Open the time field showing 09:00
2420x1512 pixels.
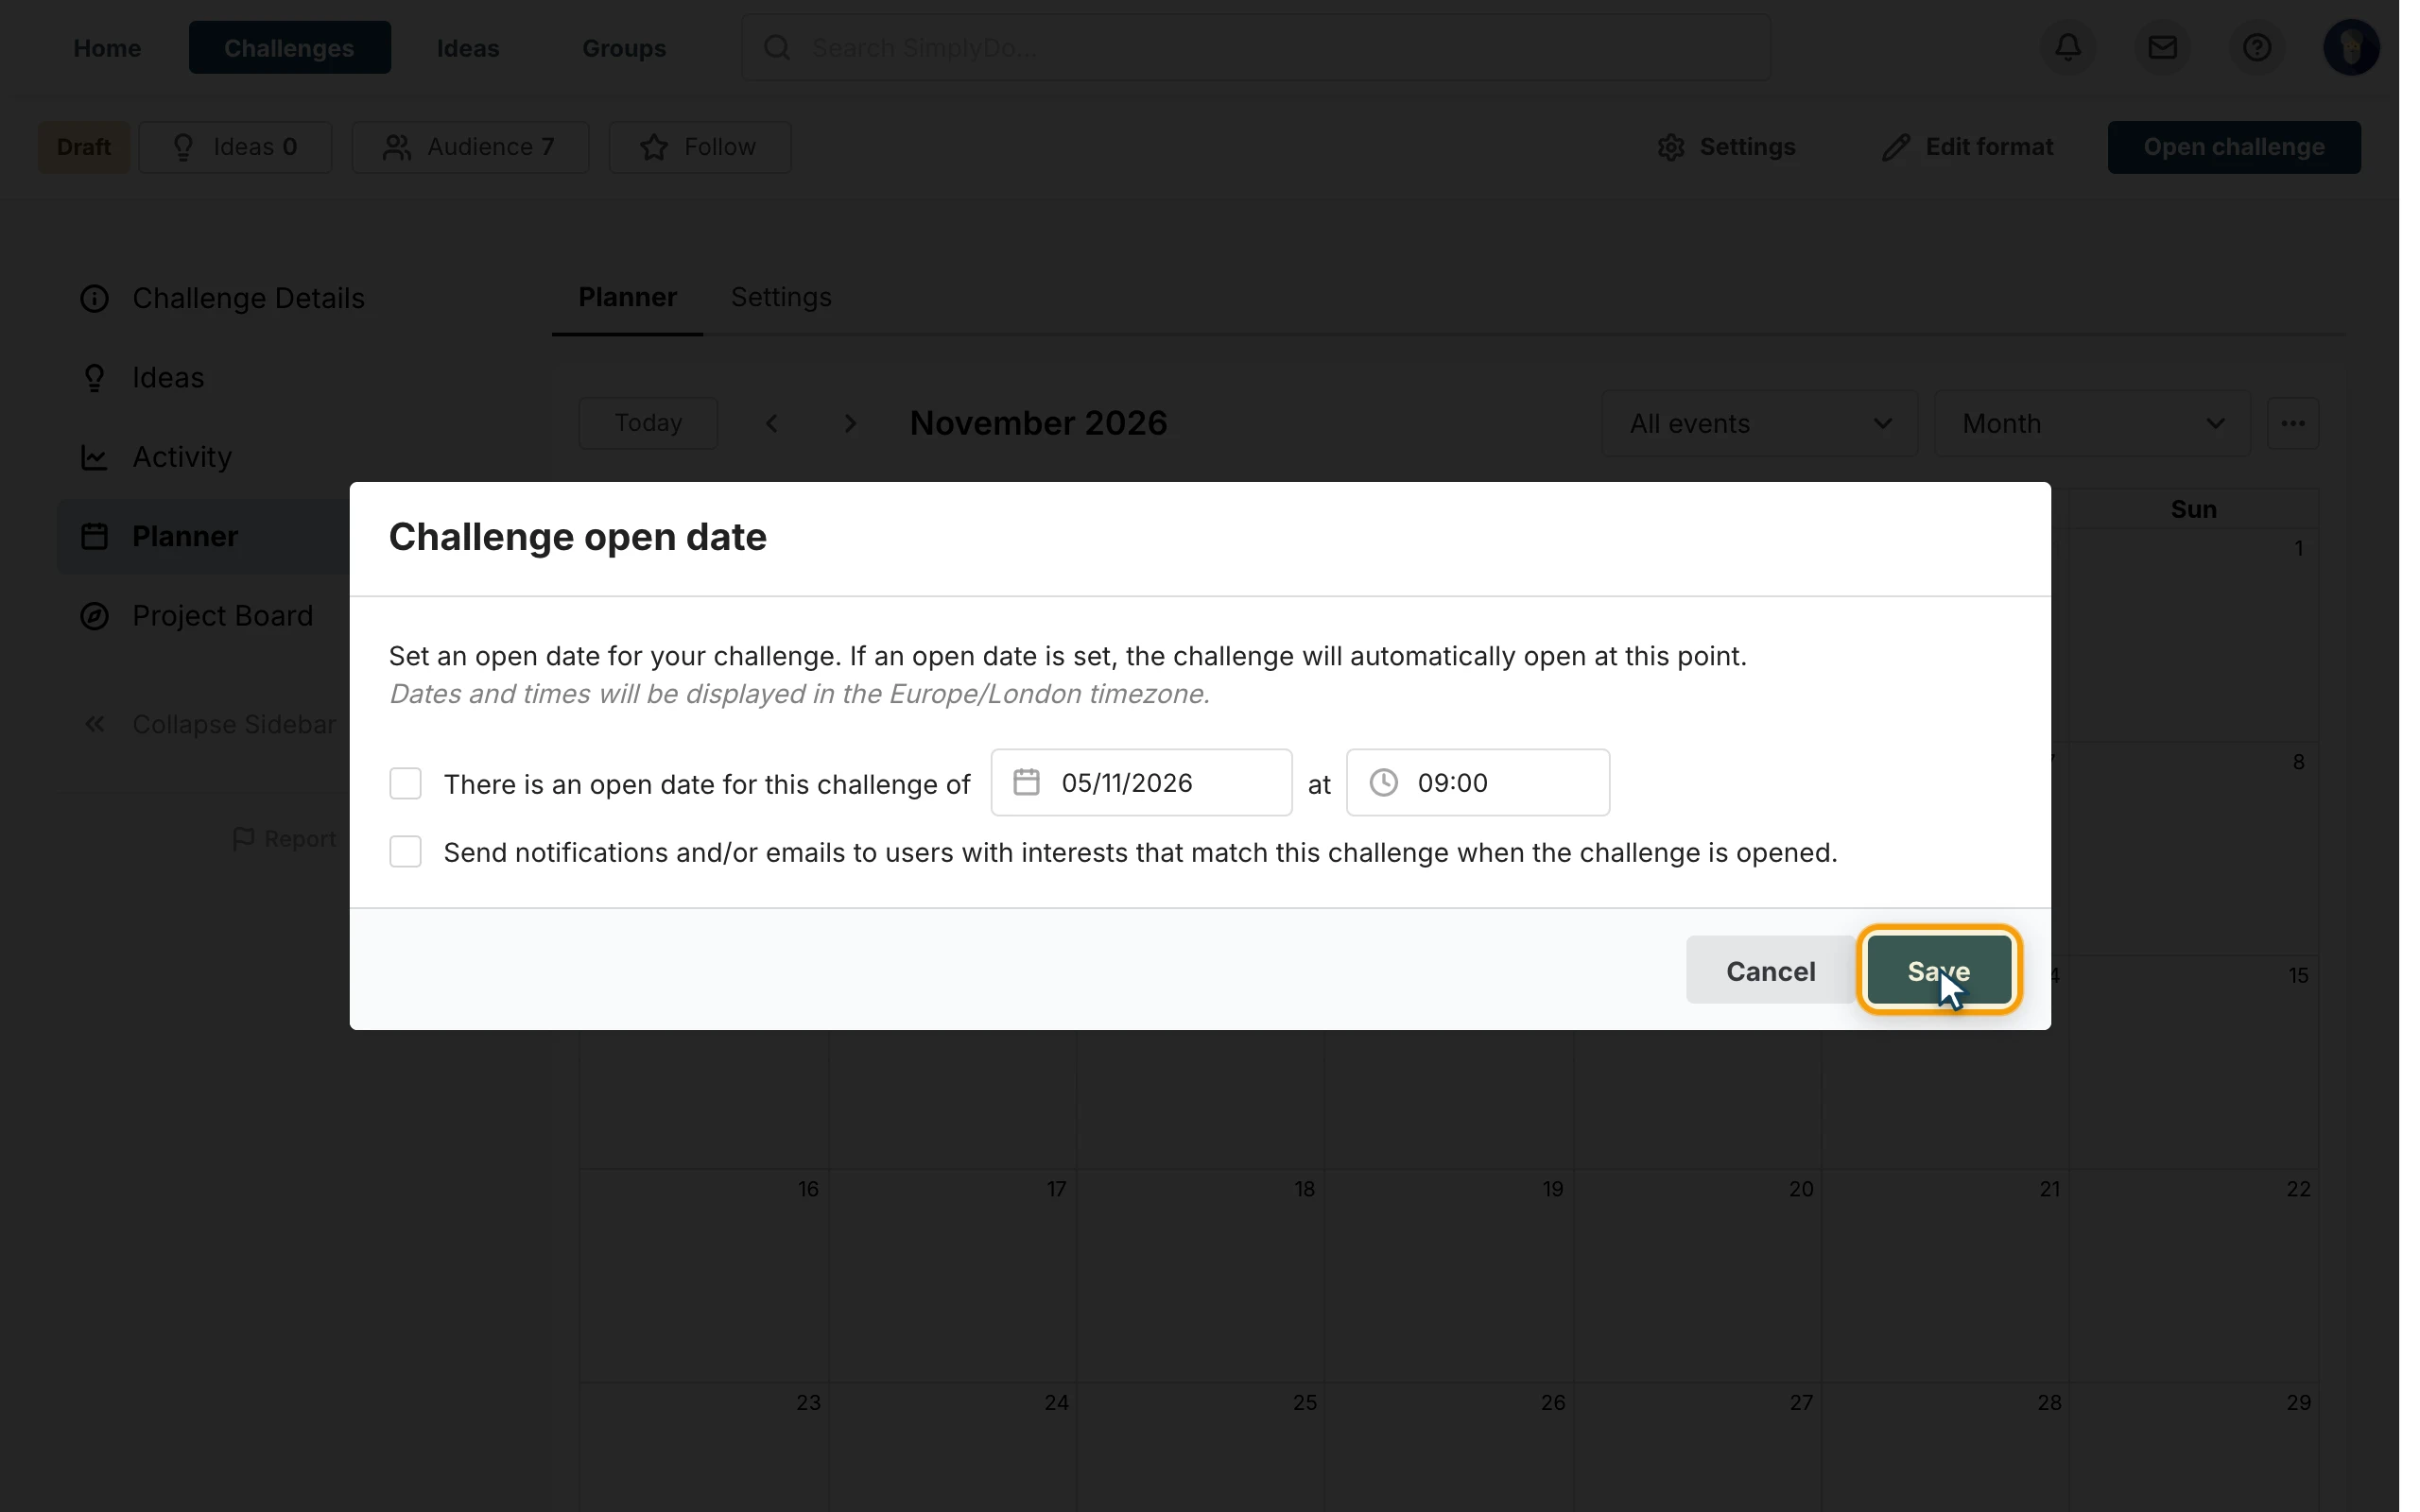[x=1477, y=782]
